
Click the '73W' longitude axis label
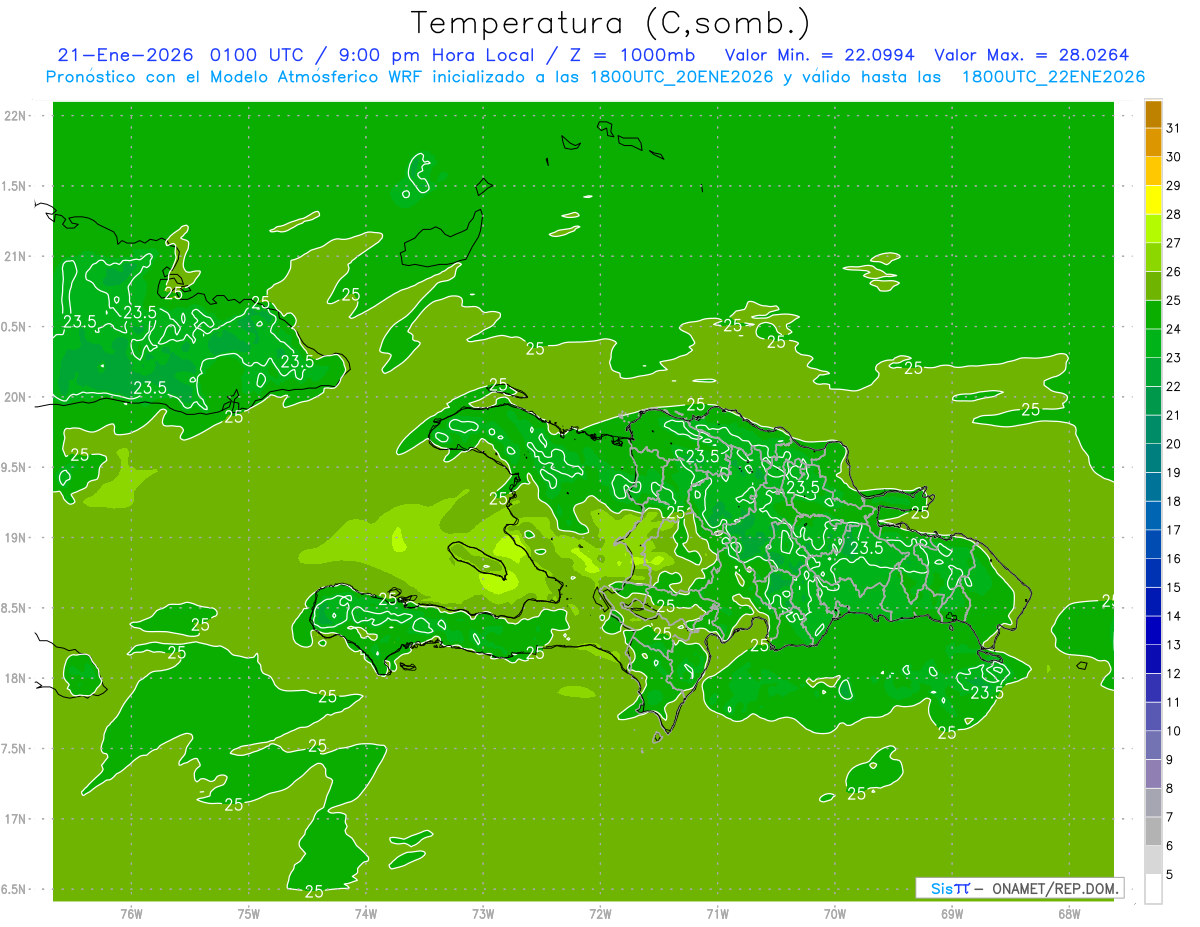[483, 913]
